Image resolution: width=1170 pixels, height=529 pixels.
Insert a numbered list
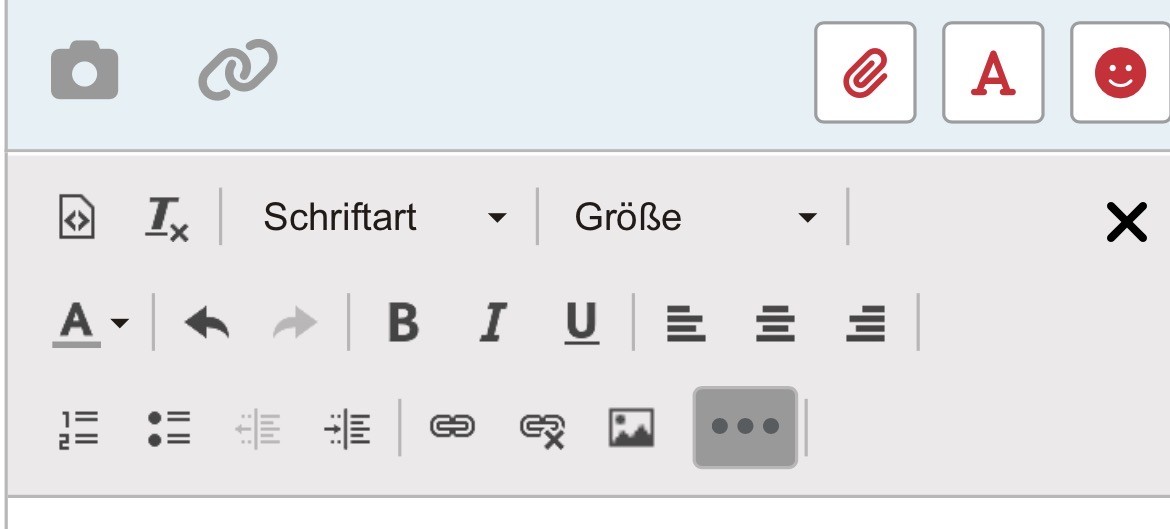pos(78,429)
